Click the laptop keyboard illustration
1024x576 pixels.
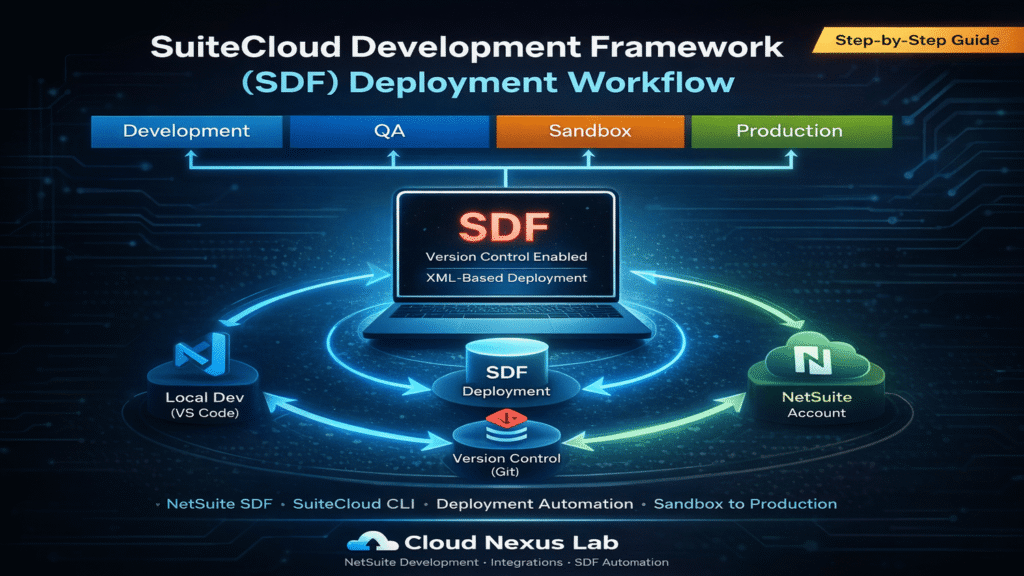click(x=506, y=312)
